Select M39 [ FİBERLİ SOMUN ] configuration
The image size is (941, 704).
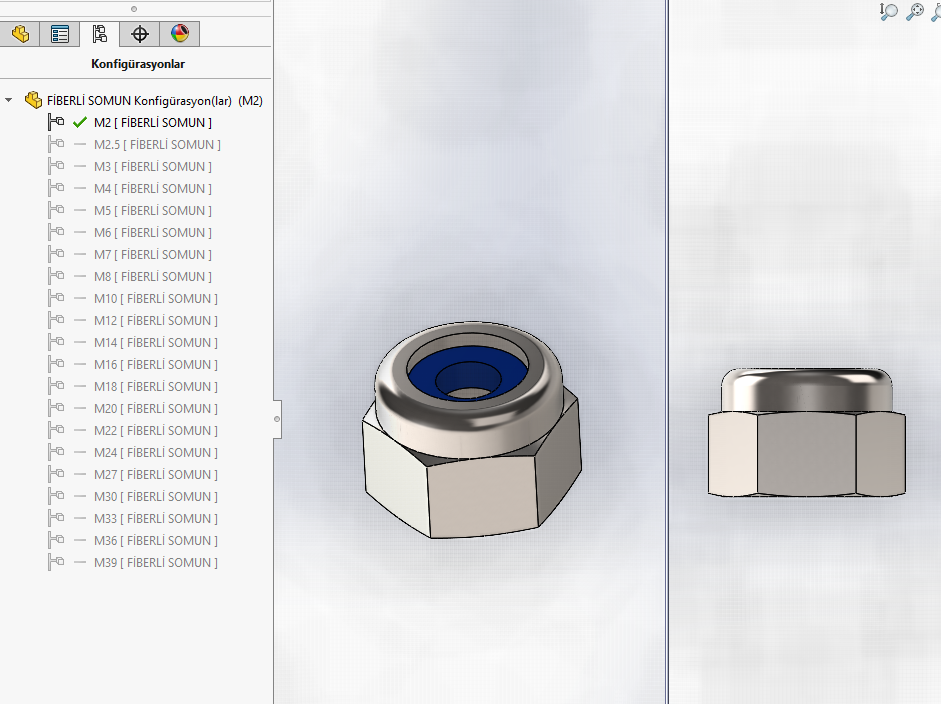(155, 563)
